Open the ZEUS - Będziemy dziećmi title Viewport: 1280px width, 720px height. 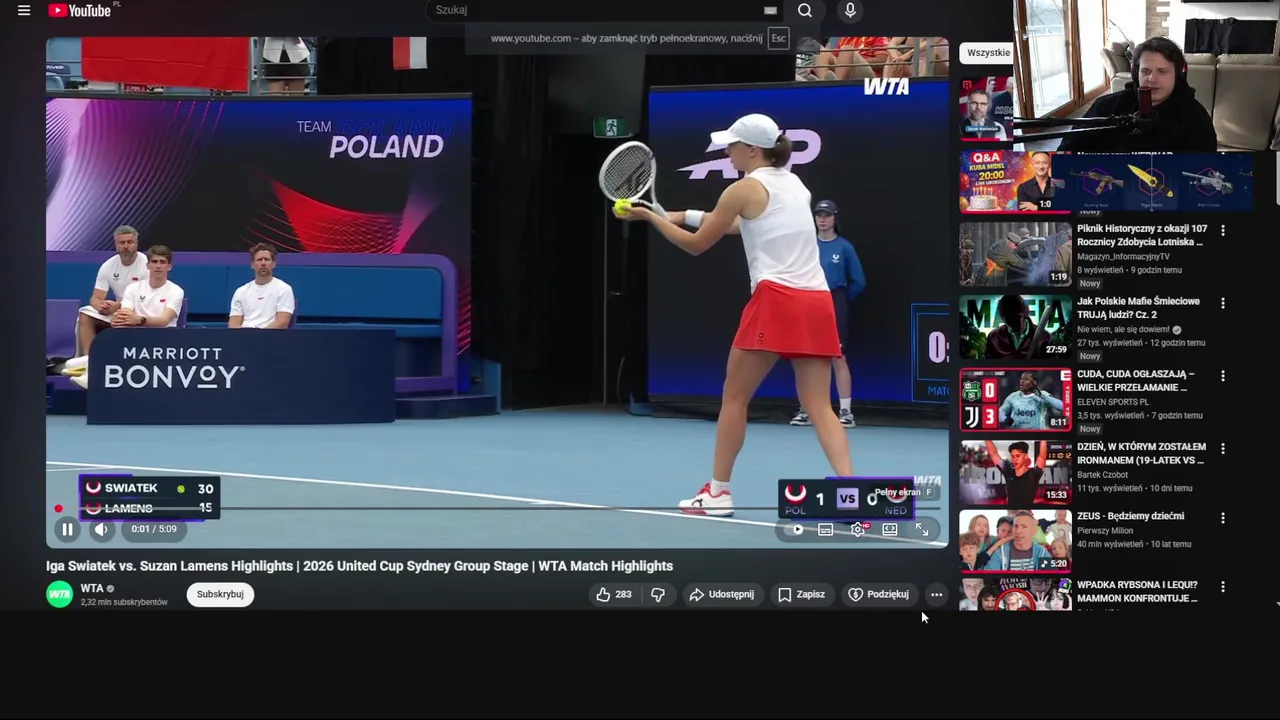[x=1130, y=516]
